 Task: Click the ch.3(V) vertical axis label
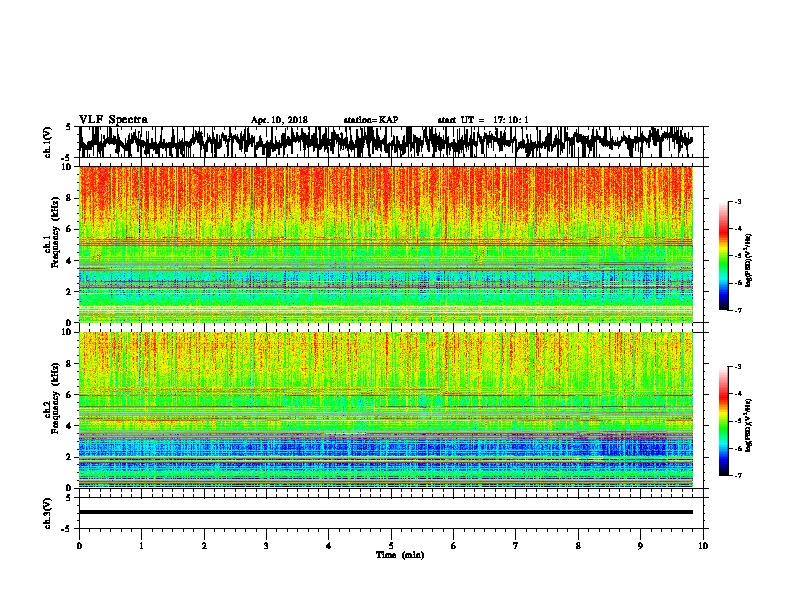click(x=48, y=513)
